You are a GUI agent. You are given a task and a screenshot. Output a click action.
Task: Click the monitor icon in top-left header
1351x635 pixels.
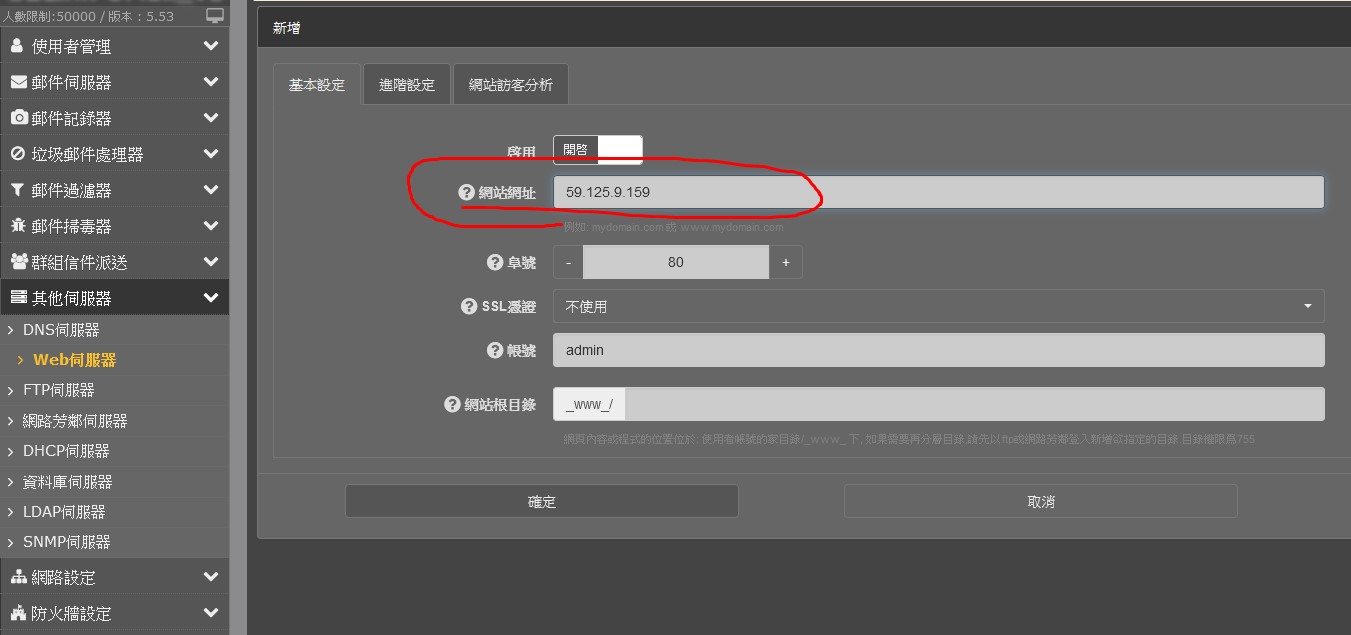[215, 16]
